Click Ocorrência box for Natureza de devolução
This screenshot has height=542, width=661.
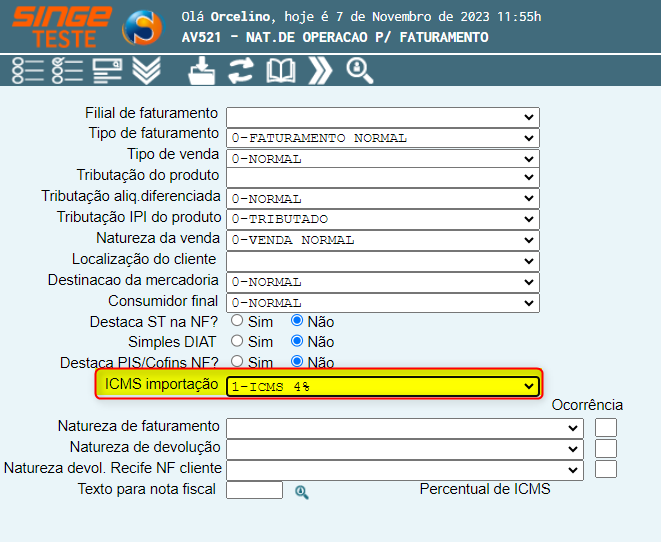[x=606, y=448]
